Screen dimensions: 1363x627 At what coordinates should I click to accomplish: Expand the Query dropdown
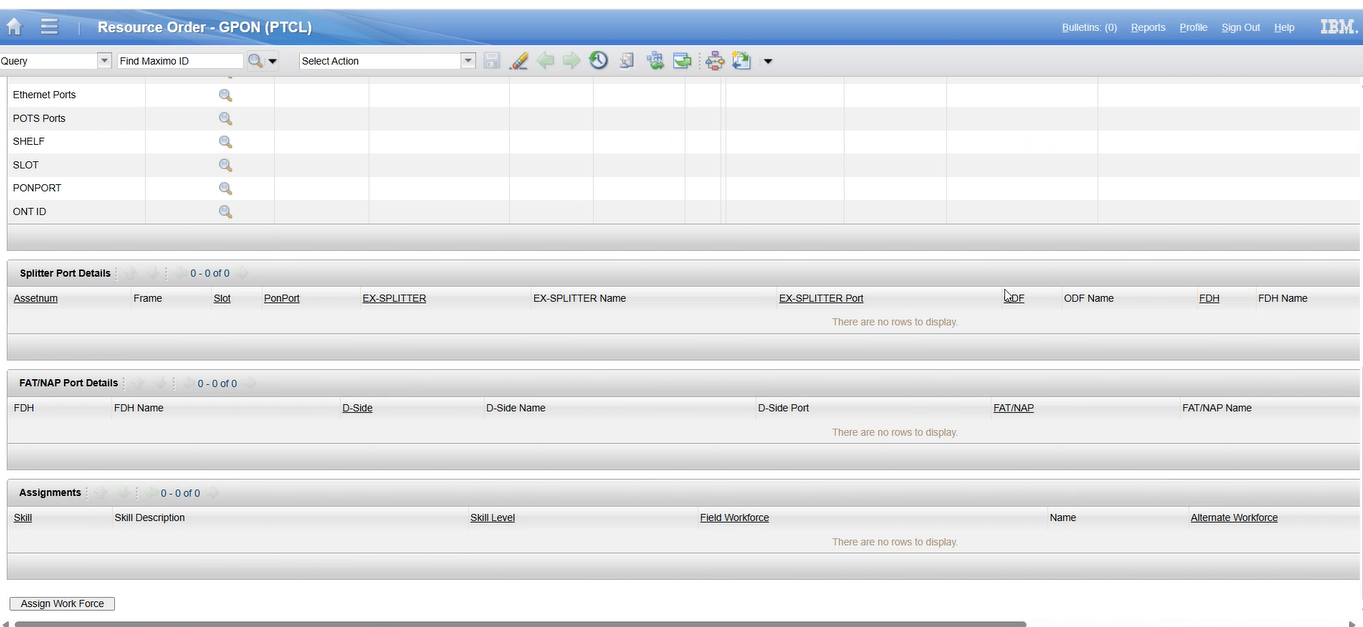click(x=104, y=61)
